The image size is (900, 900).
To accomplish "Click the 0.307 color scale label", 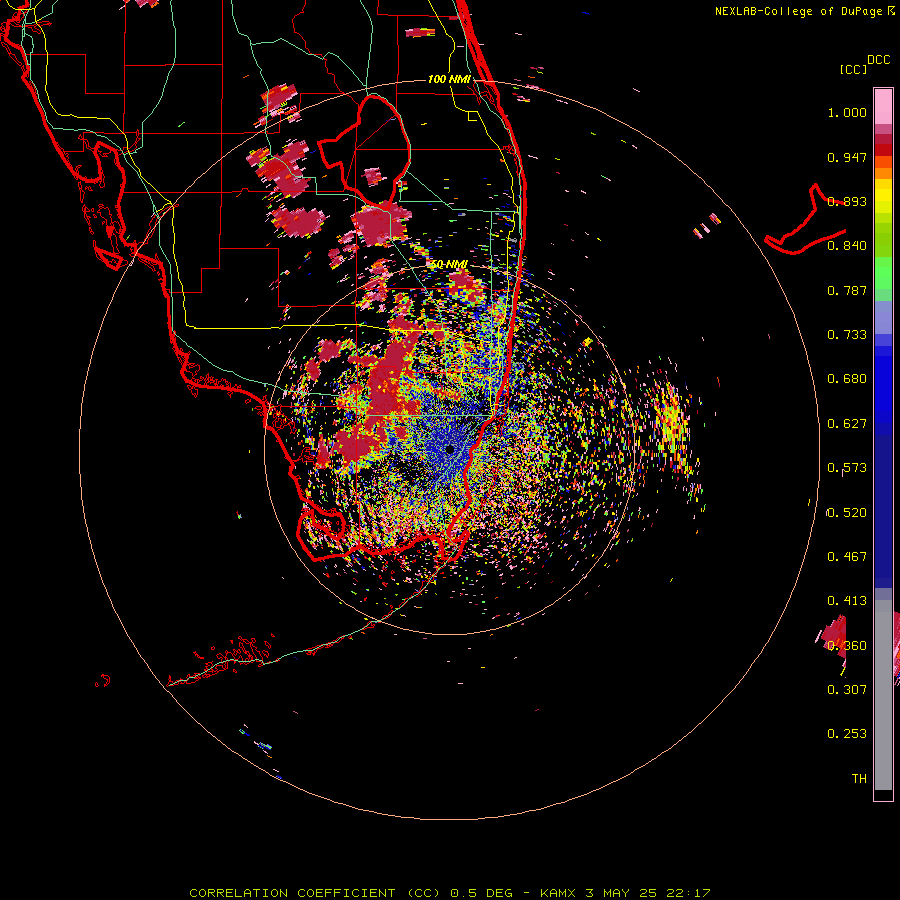I will 847,689.
